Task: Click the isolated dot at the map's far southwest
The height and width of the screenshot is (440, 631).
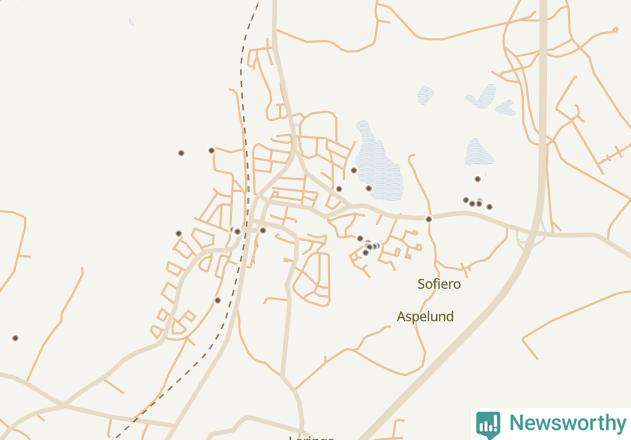Action: pyautogui.click(x=15, y=338)
